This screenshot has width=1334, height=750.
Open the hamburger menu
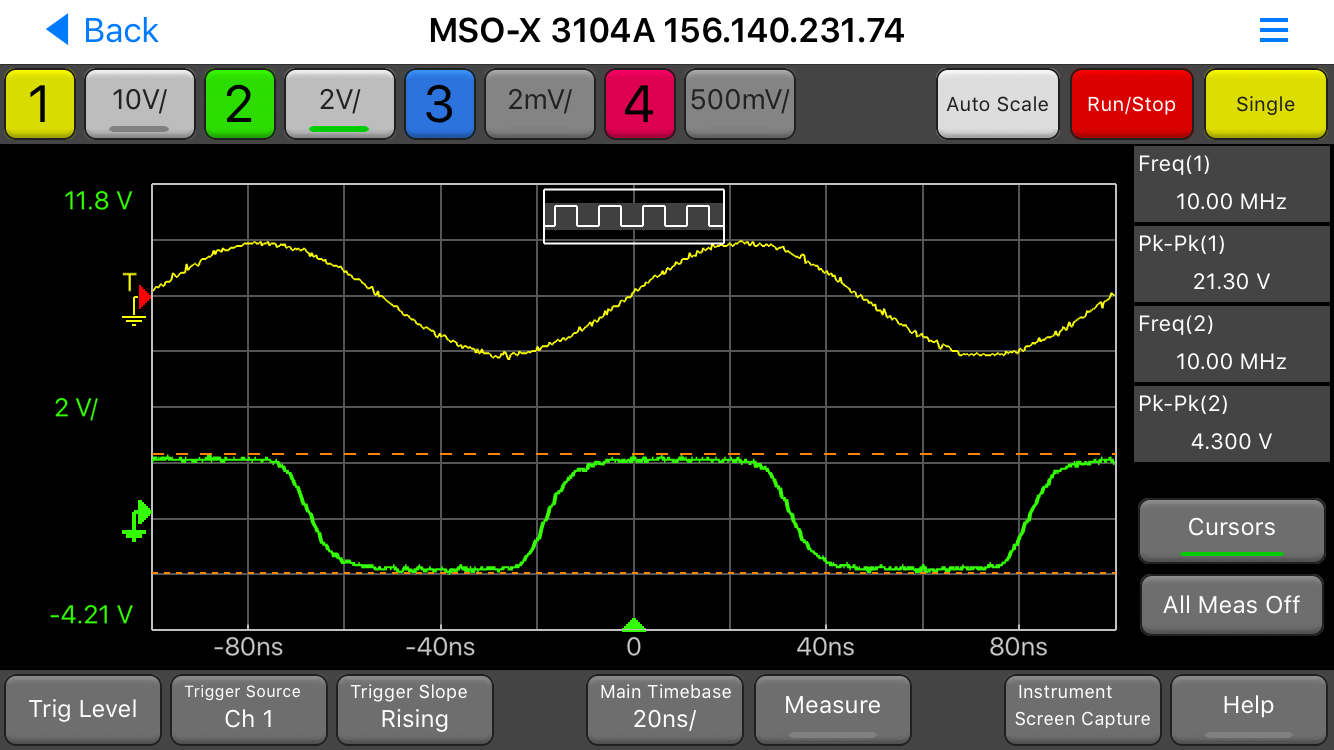click(1273, 31)
